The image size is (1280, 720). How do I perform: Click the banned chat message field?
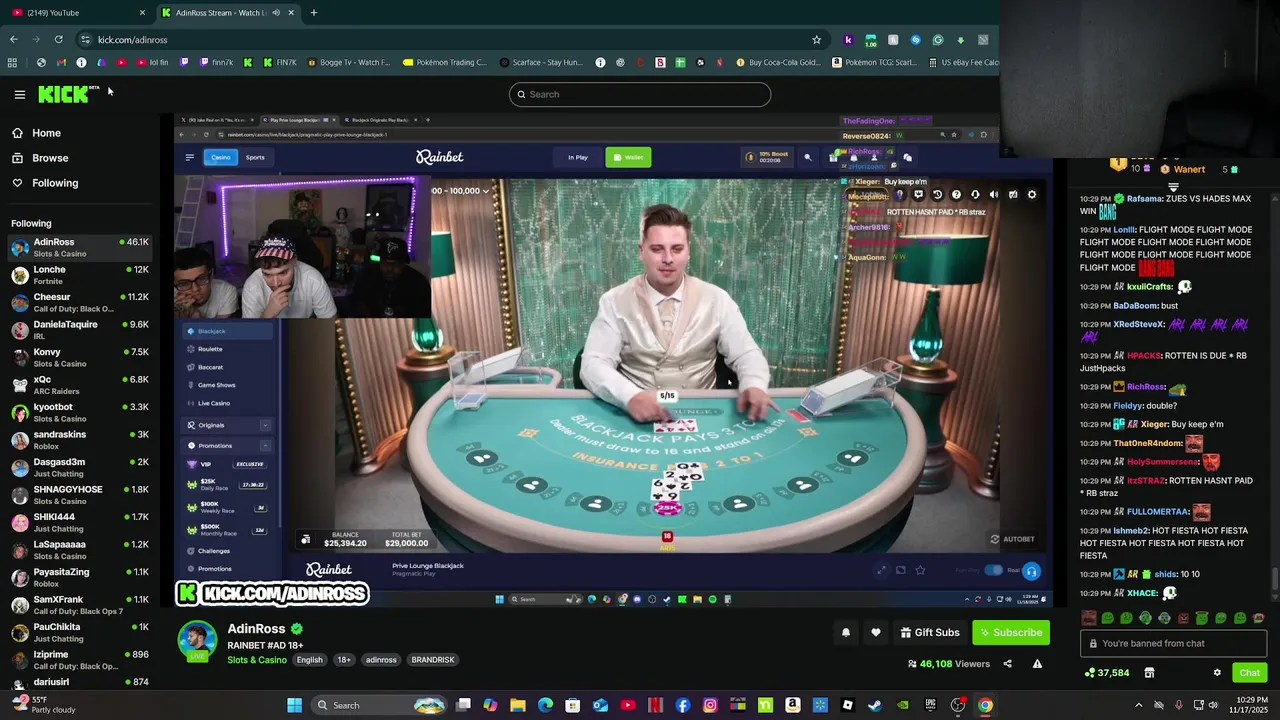coord(1173,643)
